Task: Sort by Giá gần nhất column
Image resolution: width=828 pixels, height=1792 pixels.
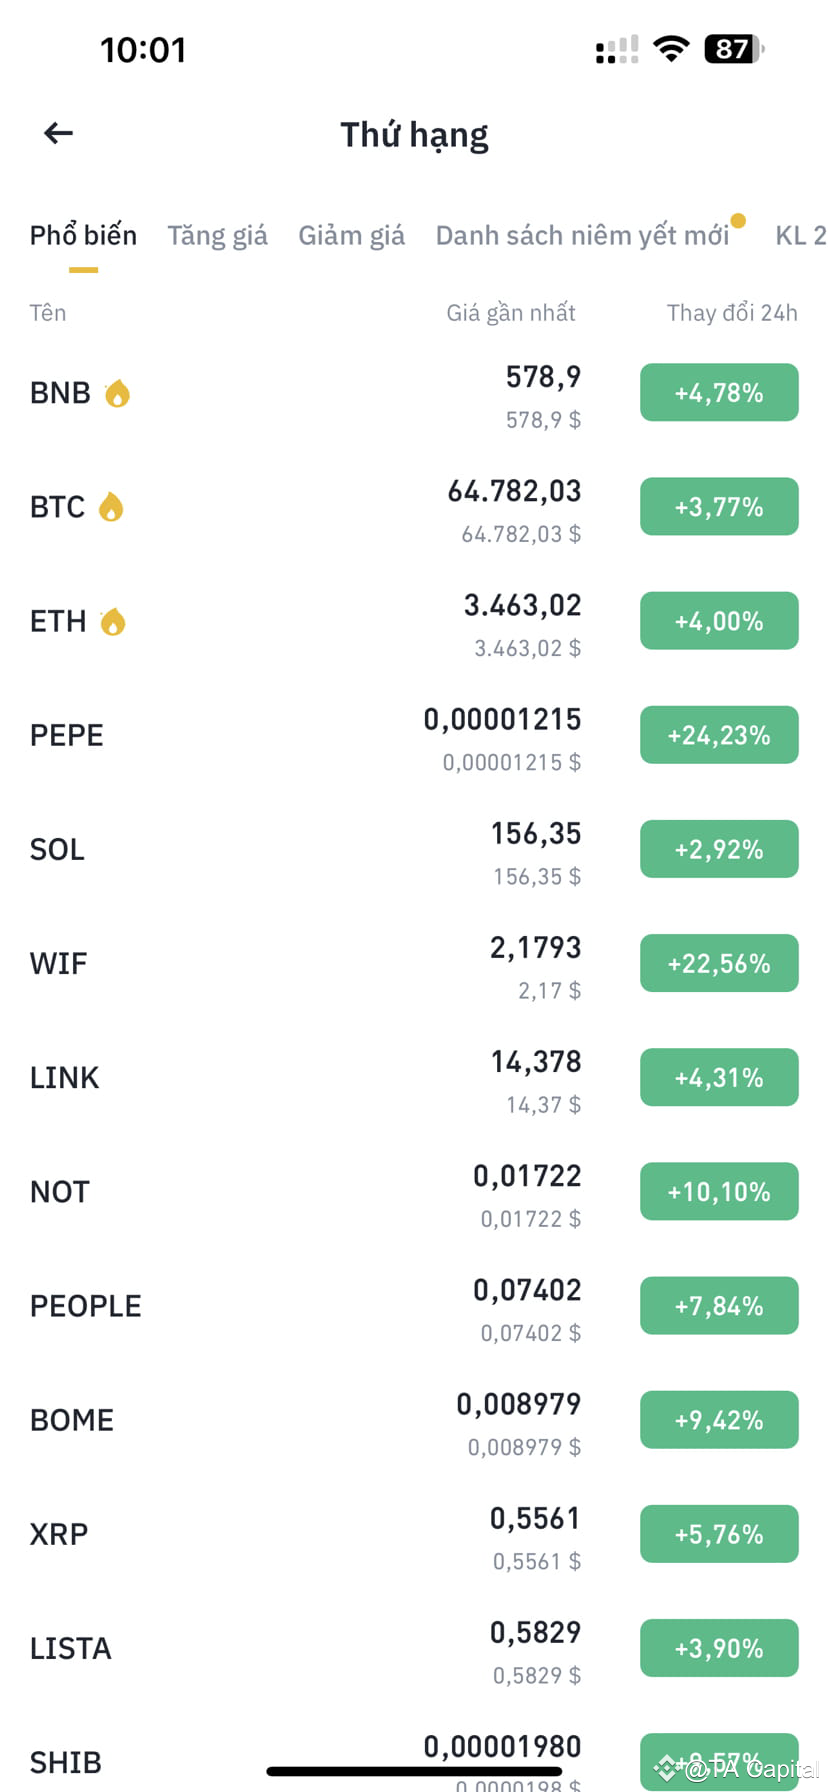Action: (x=511, y=313)
